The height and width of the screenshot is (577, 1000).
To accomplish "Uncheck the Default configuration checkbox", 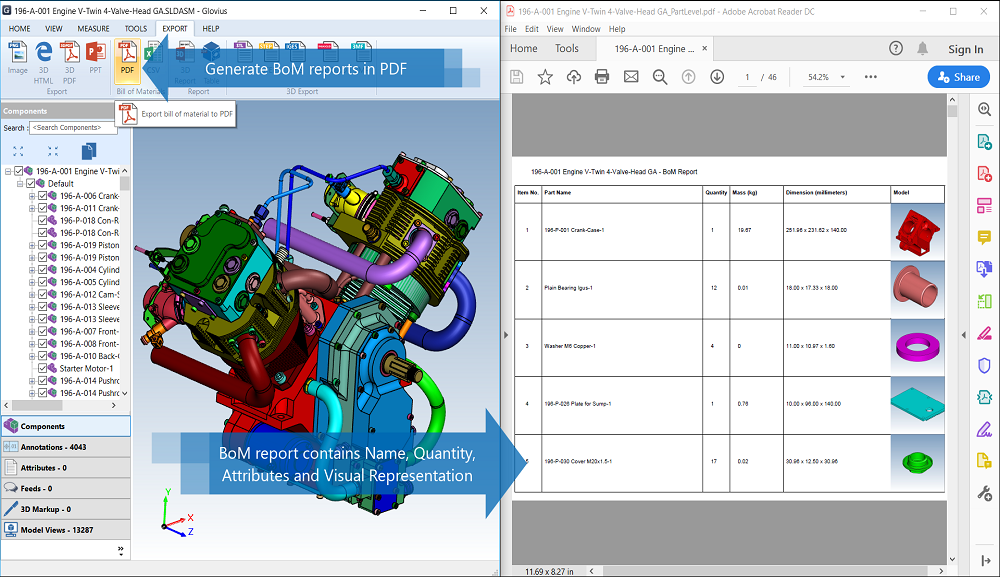I will point(31,184).
